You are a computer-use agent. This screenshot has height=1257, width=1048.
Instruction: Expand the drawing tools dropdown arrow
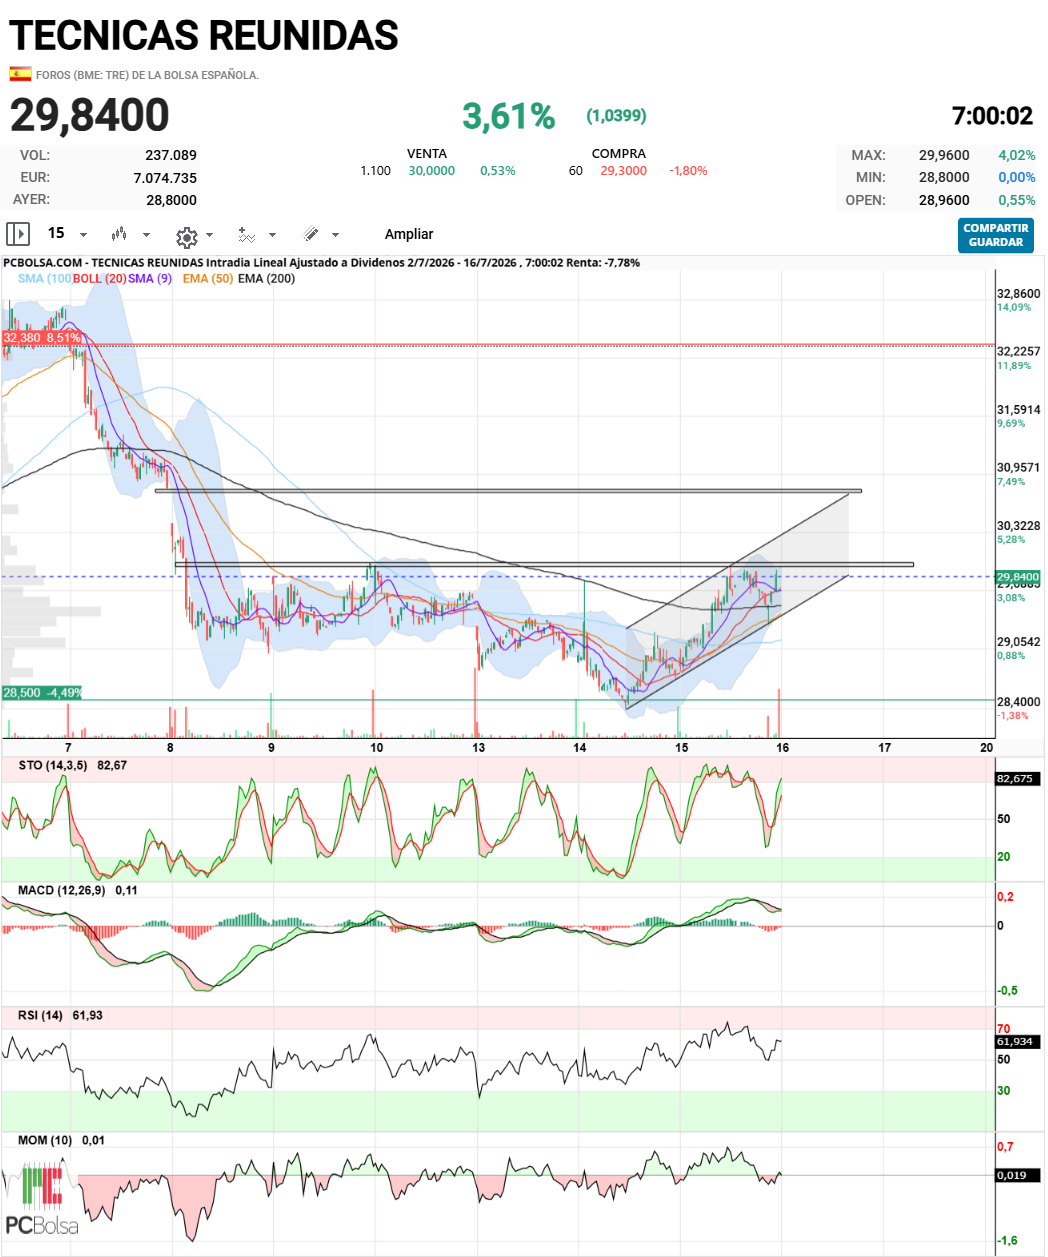click(x=335, y=235)
